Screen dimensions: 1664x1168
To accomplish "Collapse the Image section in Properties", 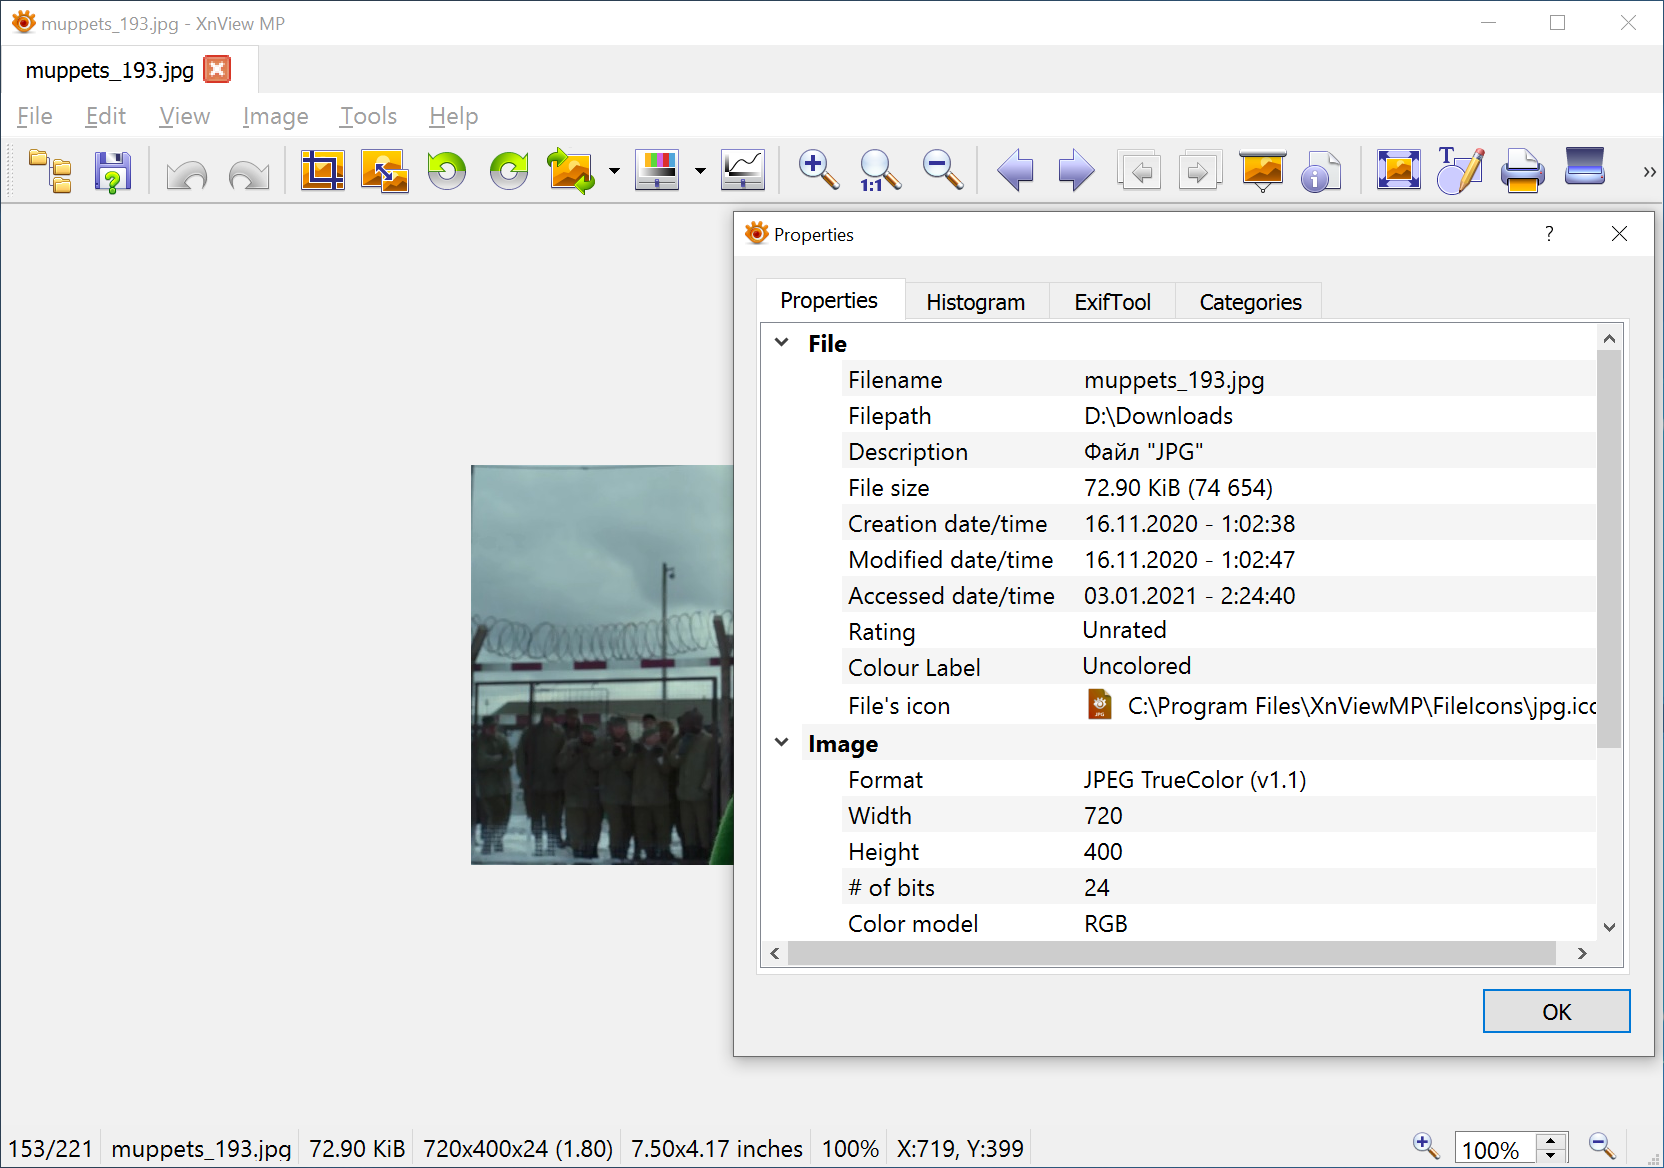I will click(782, 742).
